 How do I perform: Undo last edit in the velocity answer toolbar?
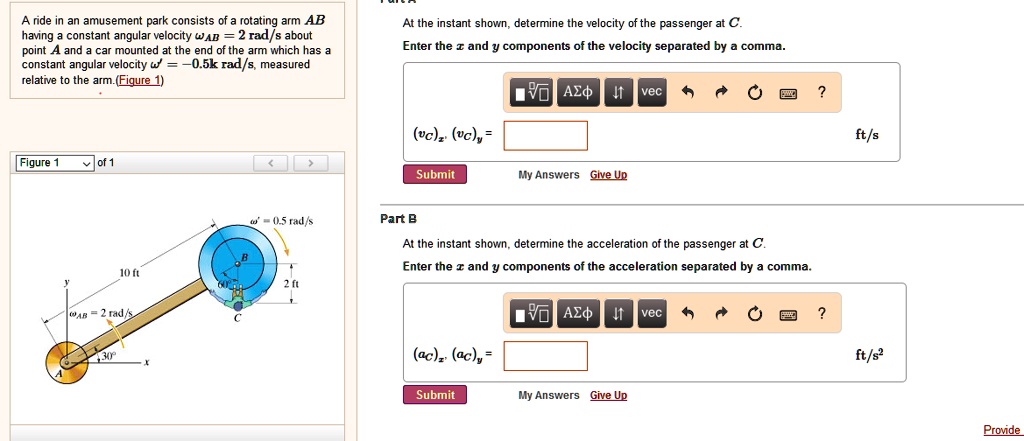[687, 93]
